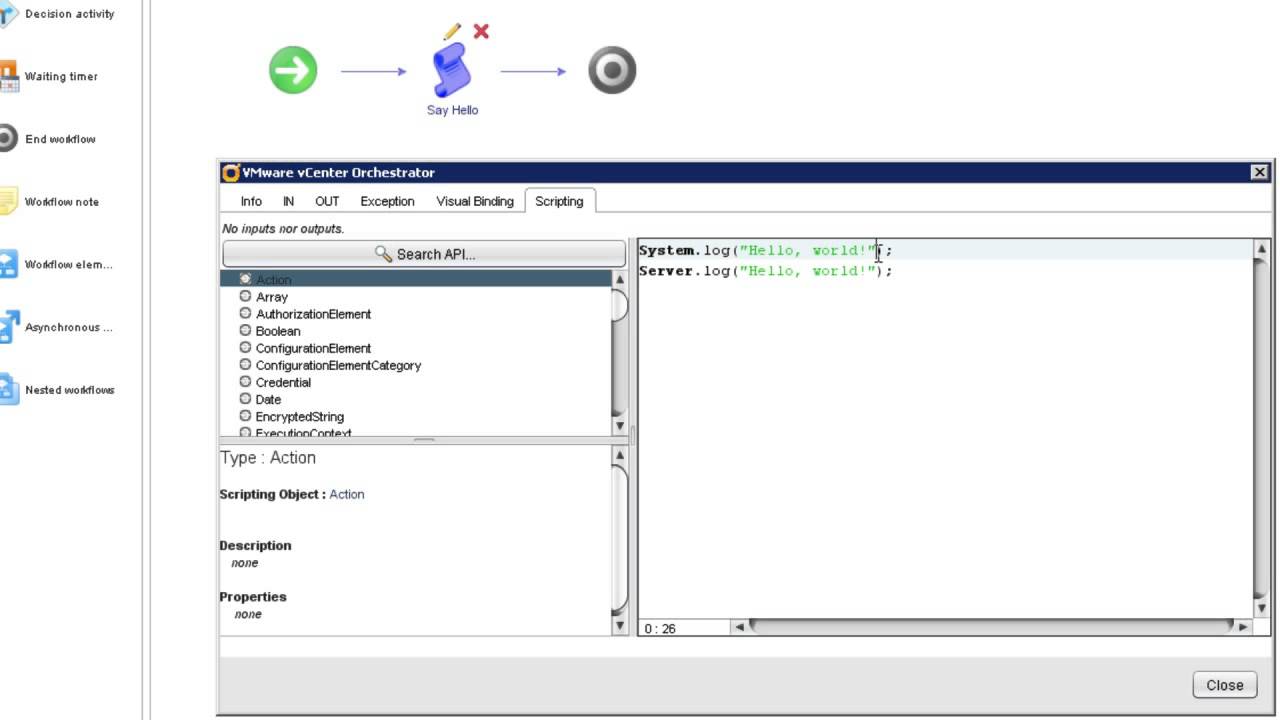Open the OUT tab
Image resolution: width=1280 pixels, height=720 pixels.
327,201
